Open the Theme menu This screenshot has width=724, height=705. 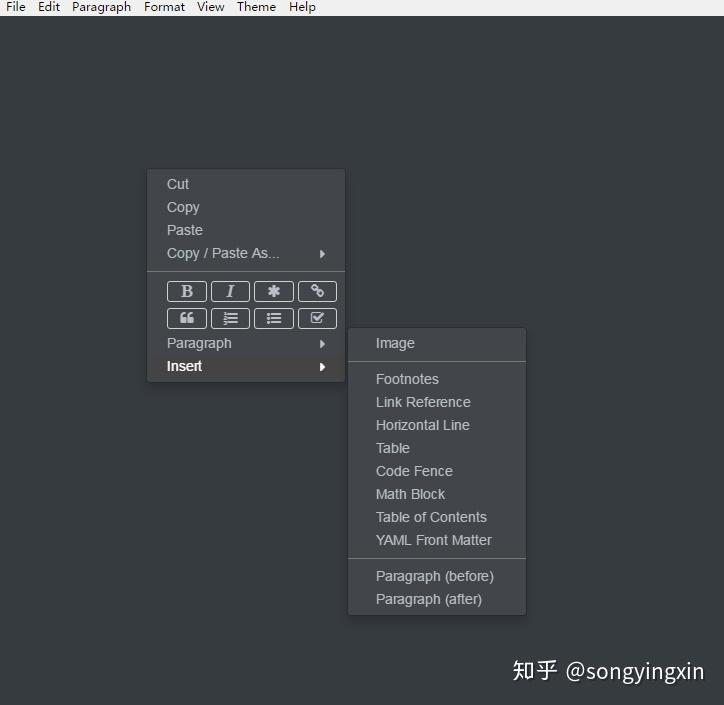click(256, 7)
